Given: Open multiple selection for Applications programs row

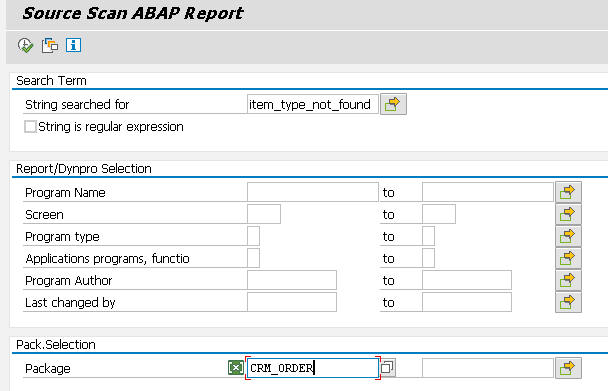Looking at the screenshot, I should [x=568, y=258].
